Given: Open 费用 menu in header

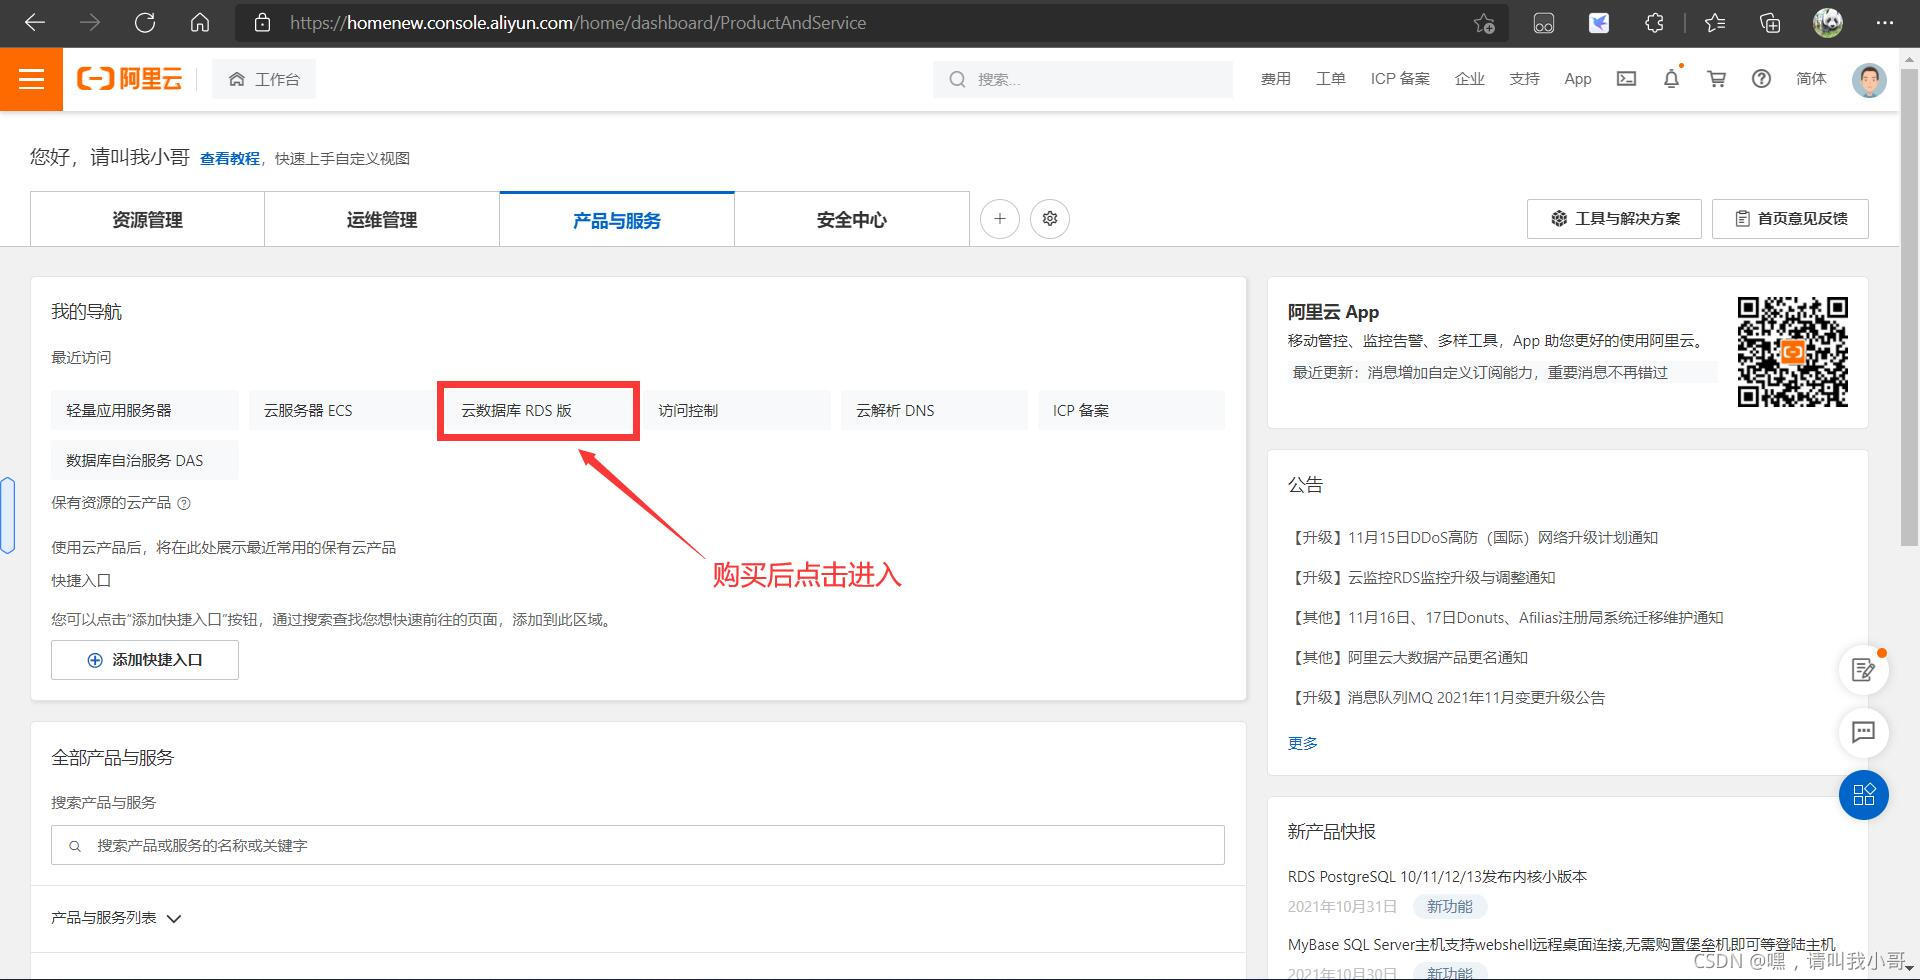Looking at the screenshot, I should coord(1275,79).
